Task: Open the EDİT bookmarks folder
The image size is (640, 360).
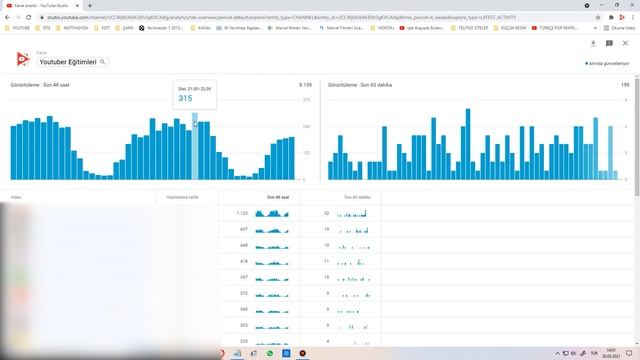Action: pos(102,28)
